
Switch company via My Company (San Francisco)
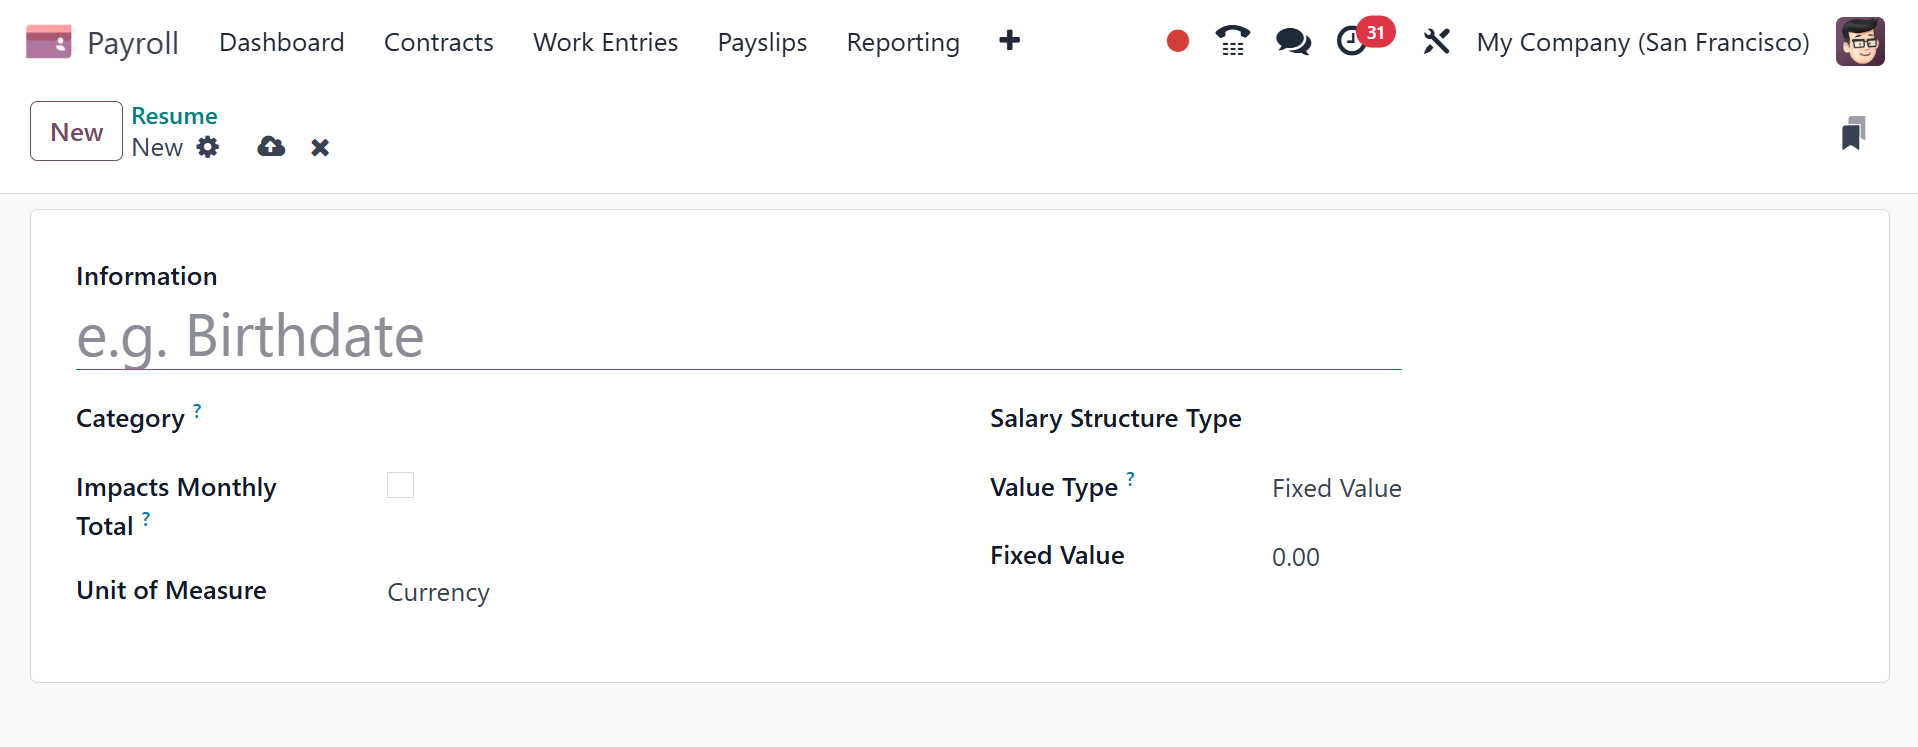tap(1642, 42)
